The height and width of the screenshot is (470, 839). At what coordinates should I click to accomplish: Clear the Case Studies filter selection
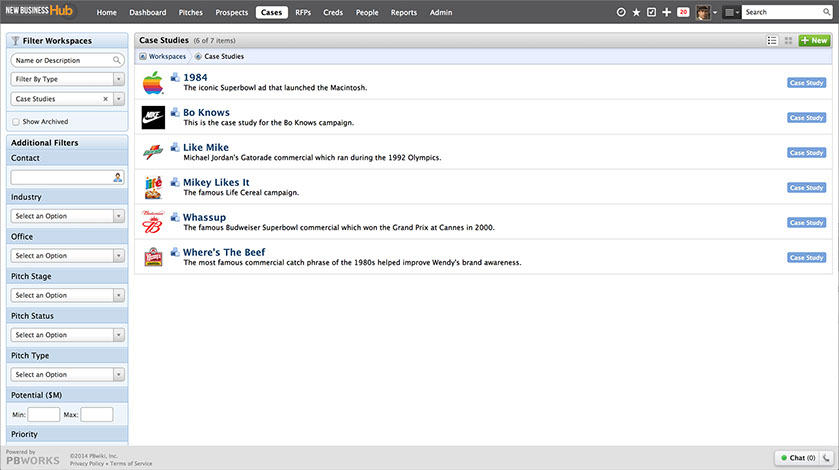click(x=105, y=99)
